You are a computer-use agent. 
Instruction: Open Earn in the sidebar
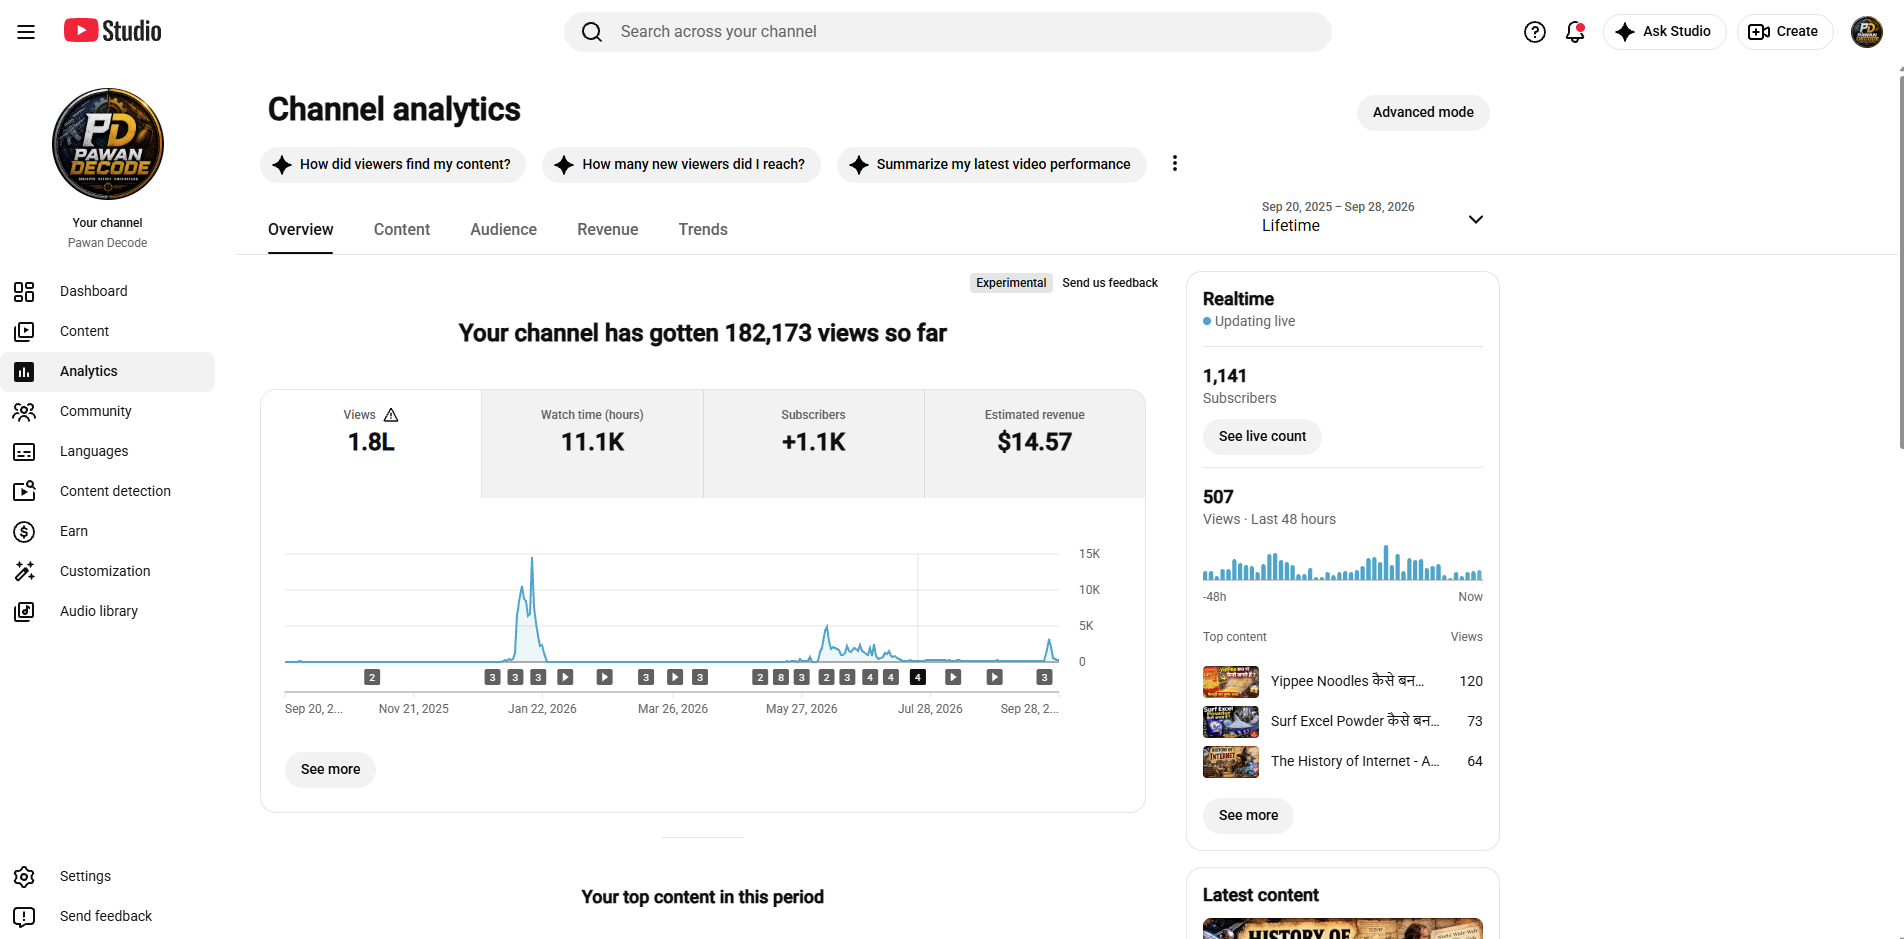pyautogui.click(x=108, y=531)
